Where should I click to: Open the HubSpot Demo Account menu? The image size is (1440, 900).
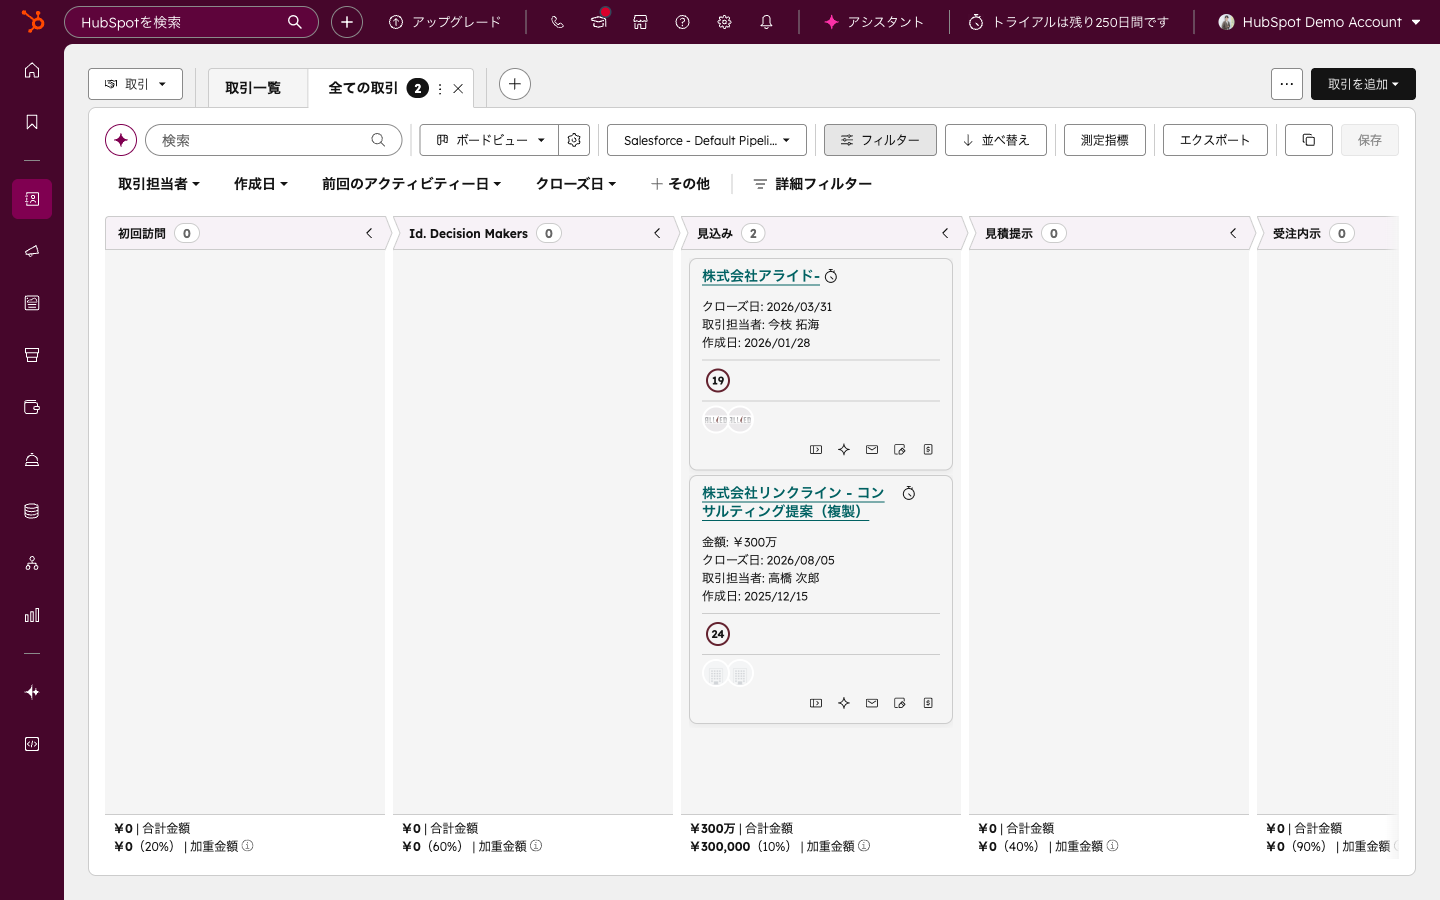[x=1319, y=22]
